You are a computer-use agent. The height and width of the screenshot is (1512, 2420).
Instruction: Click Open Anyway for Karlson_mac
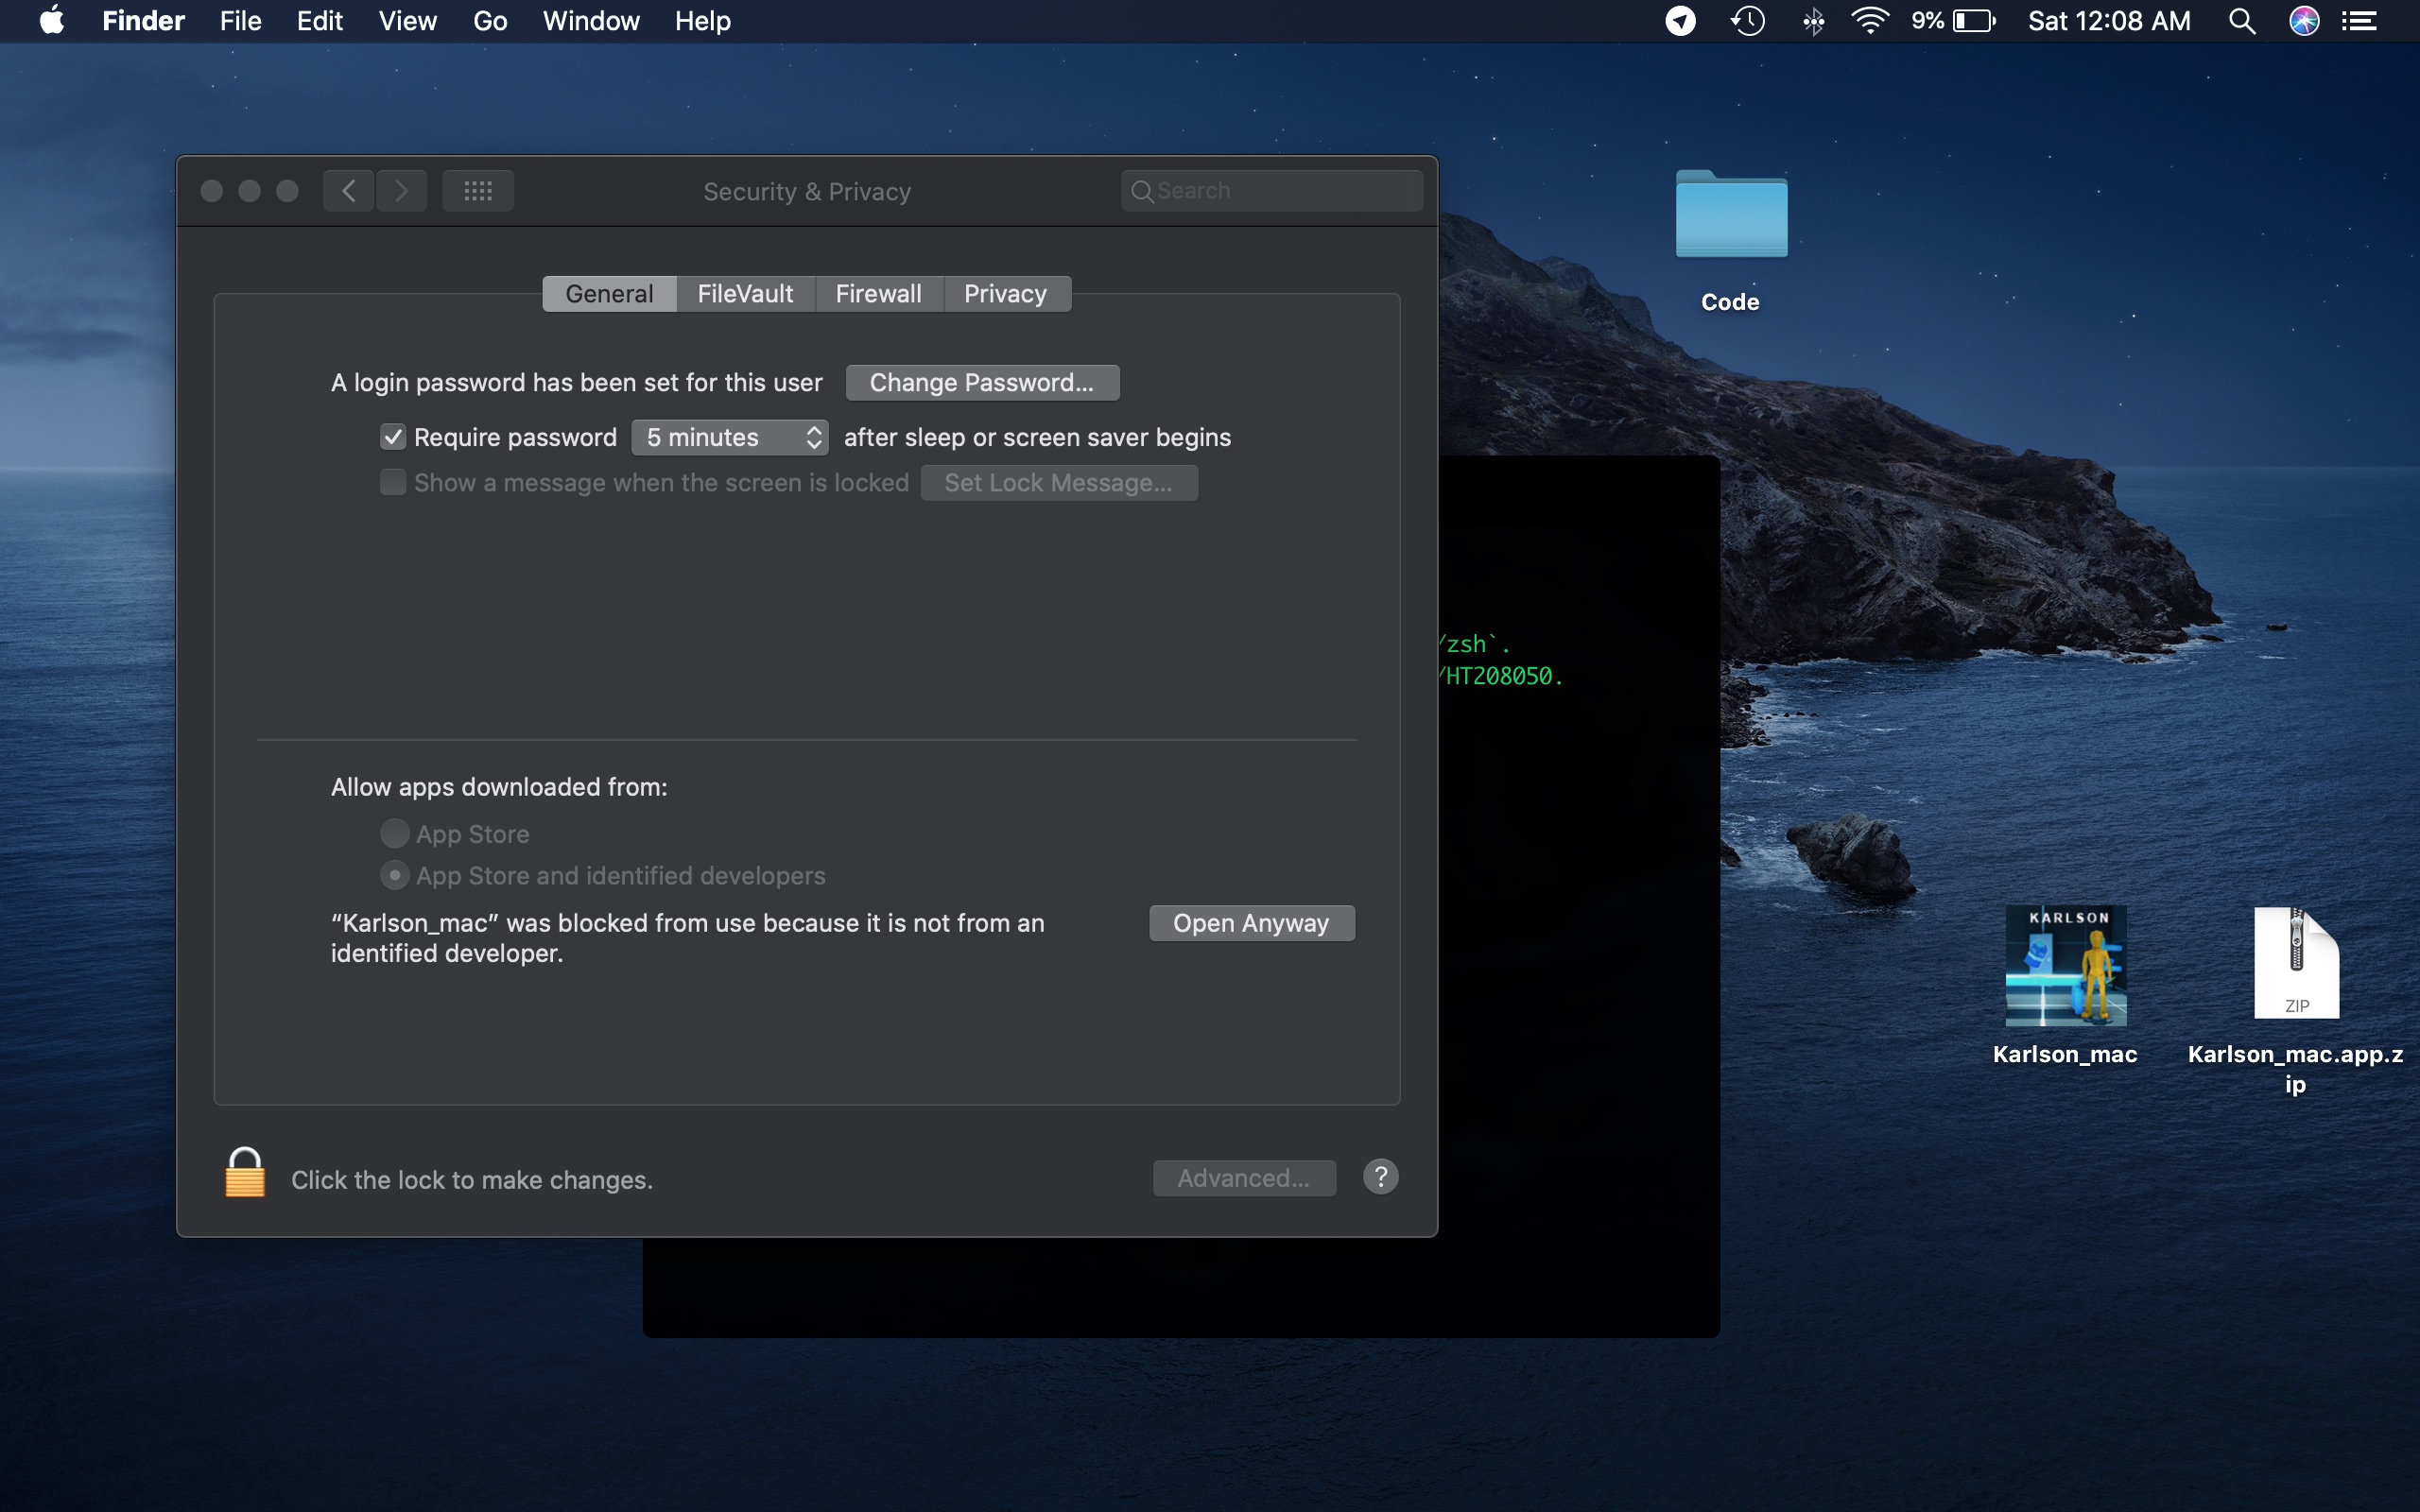click(1251, 923)
